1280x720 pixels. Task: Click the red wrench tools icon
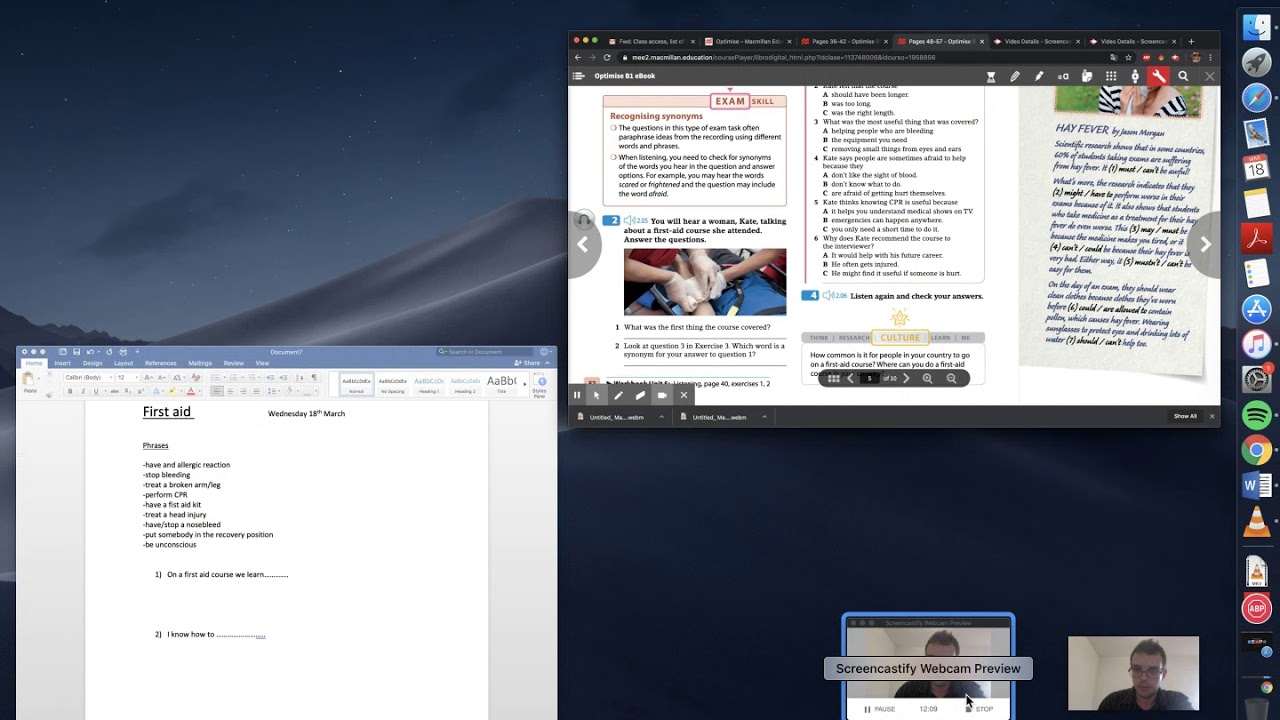(x=1158, y=76)
